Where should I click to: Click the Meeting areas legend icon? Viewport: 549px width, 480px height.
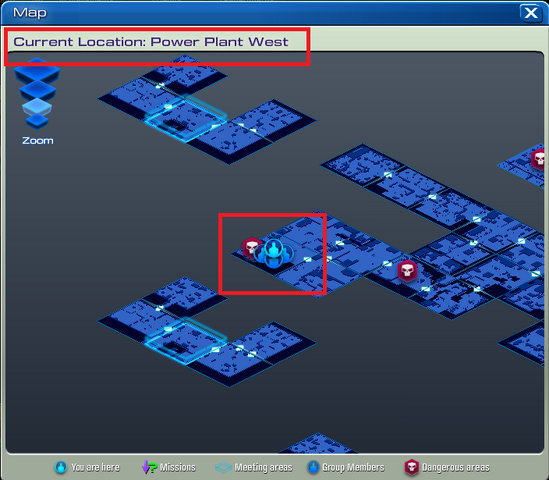pos(223,467)
